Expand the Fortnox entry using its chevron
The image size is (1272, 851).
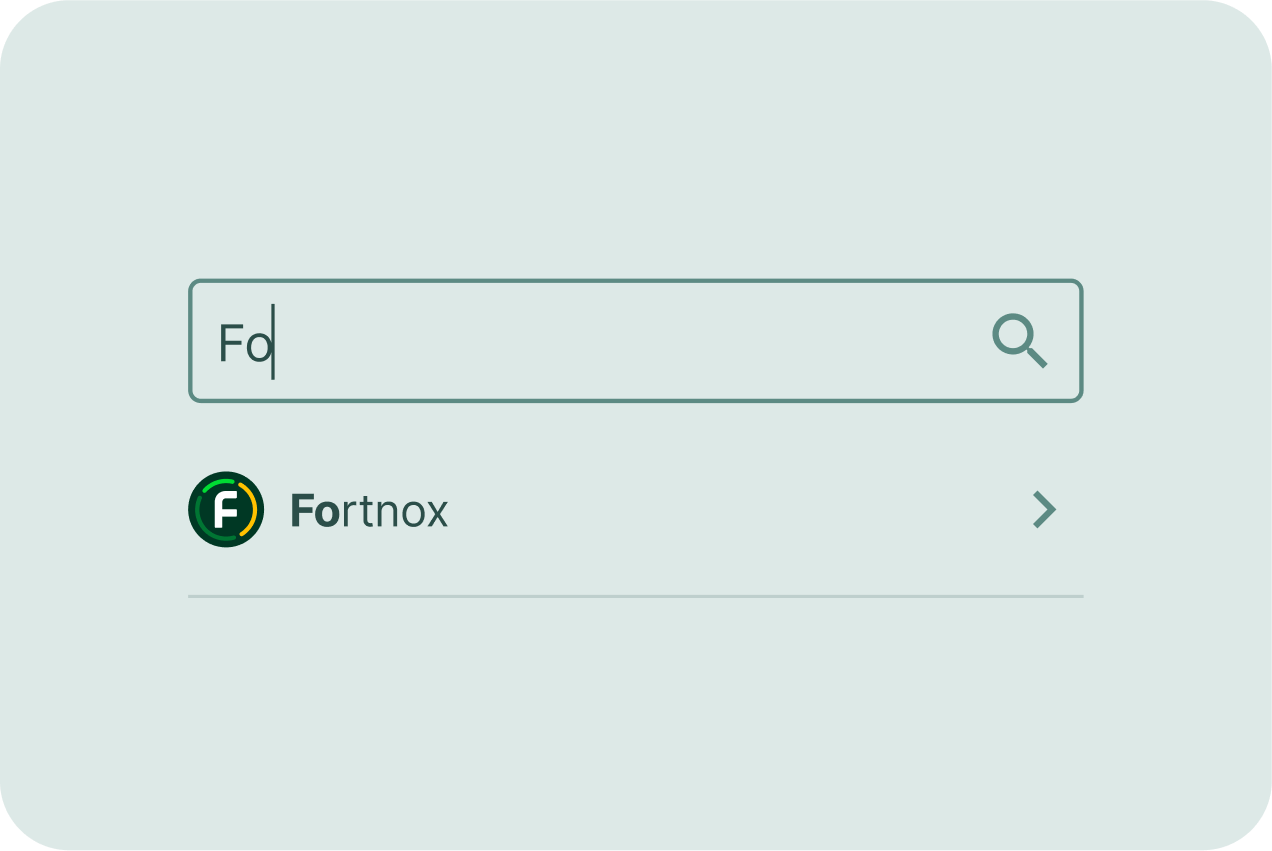click(1044, 510)
